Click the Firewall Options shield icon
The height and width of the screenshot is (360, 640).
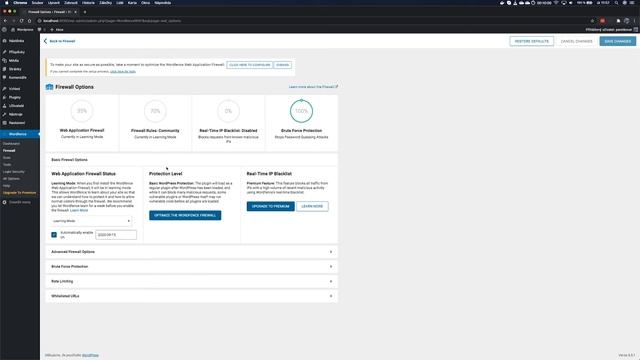point(49,87)
